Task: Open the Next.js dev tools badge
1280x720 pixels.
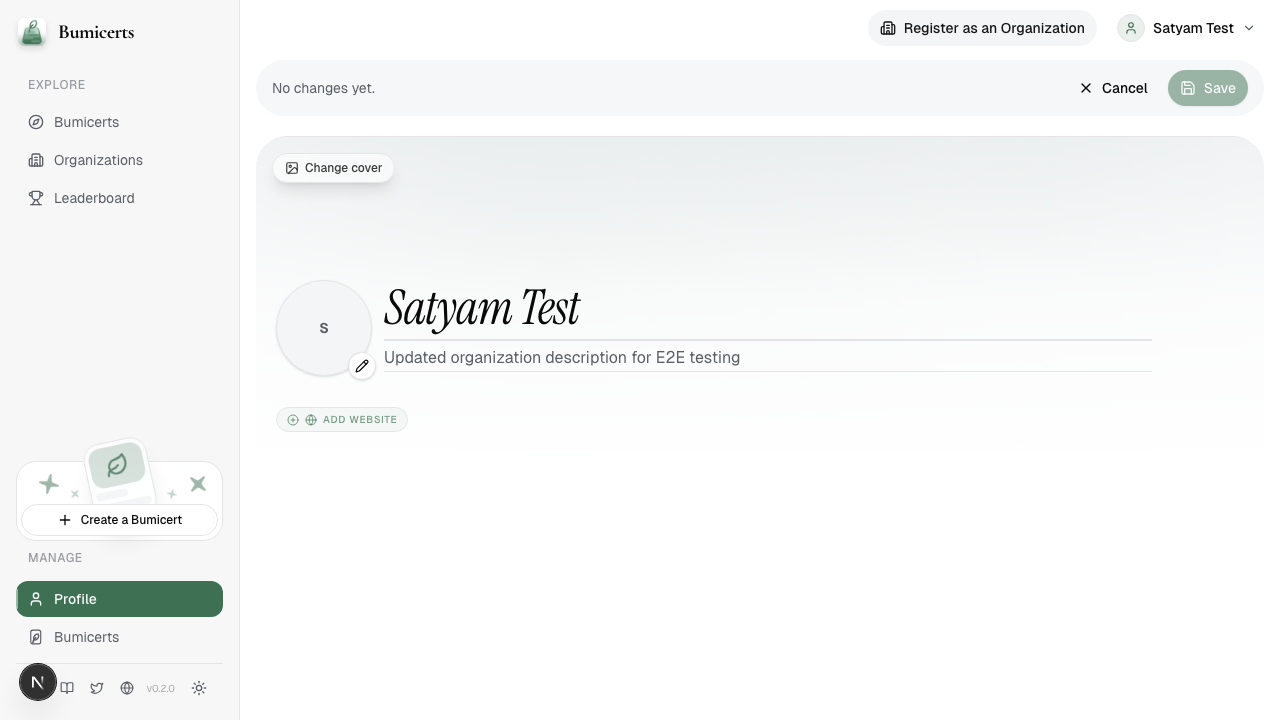Action: point(38,683)
